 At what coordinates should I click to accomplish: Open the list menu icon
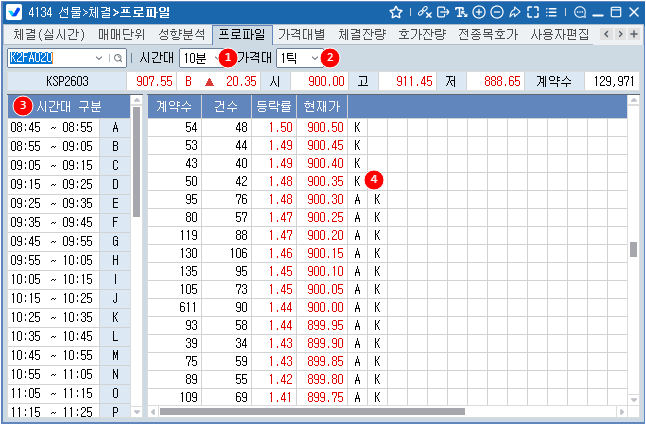[551, 11]
